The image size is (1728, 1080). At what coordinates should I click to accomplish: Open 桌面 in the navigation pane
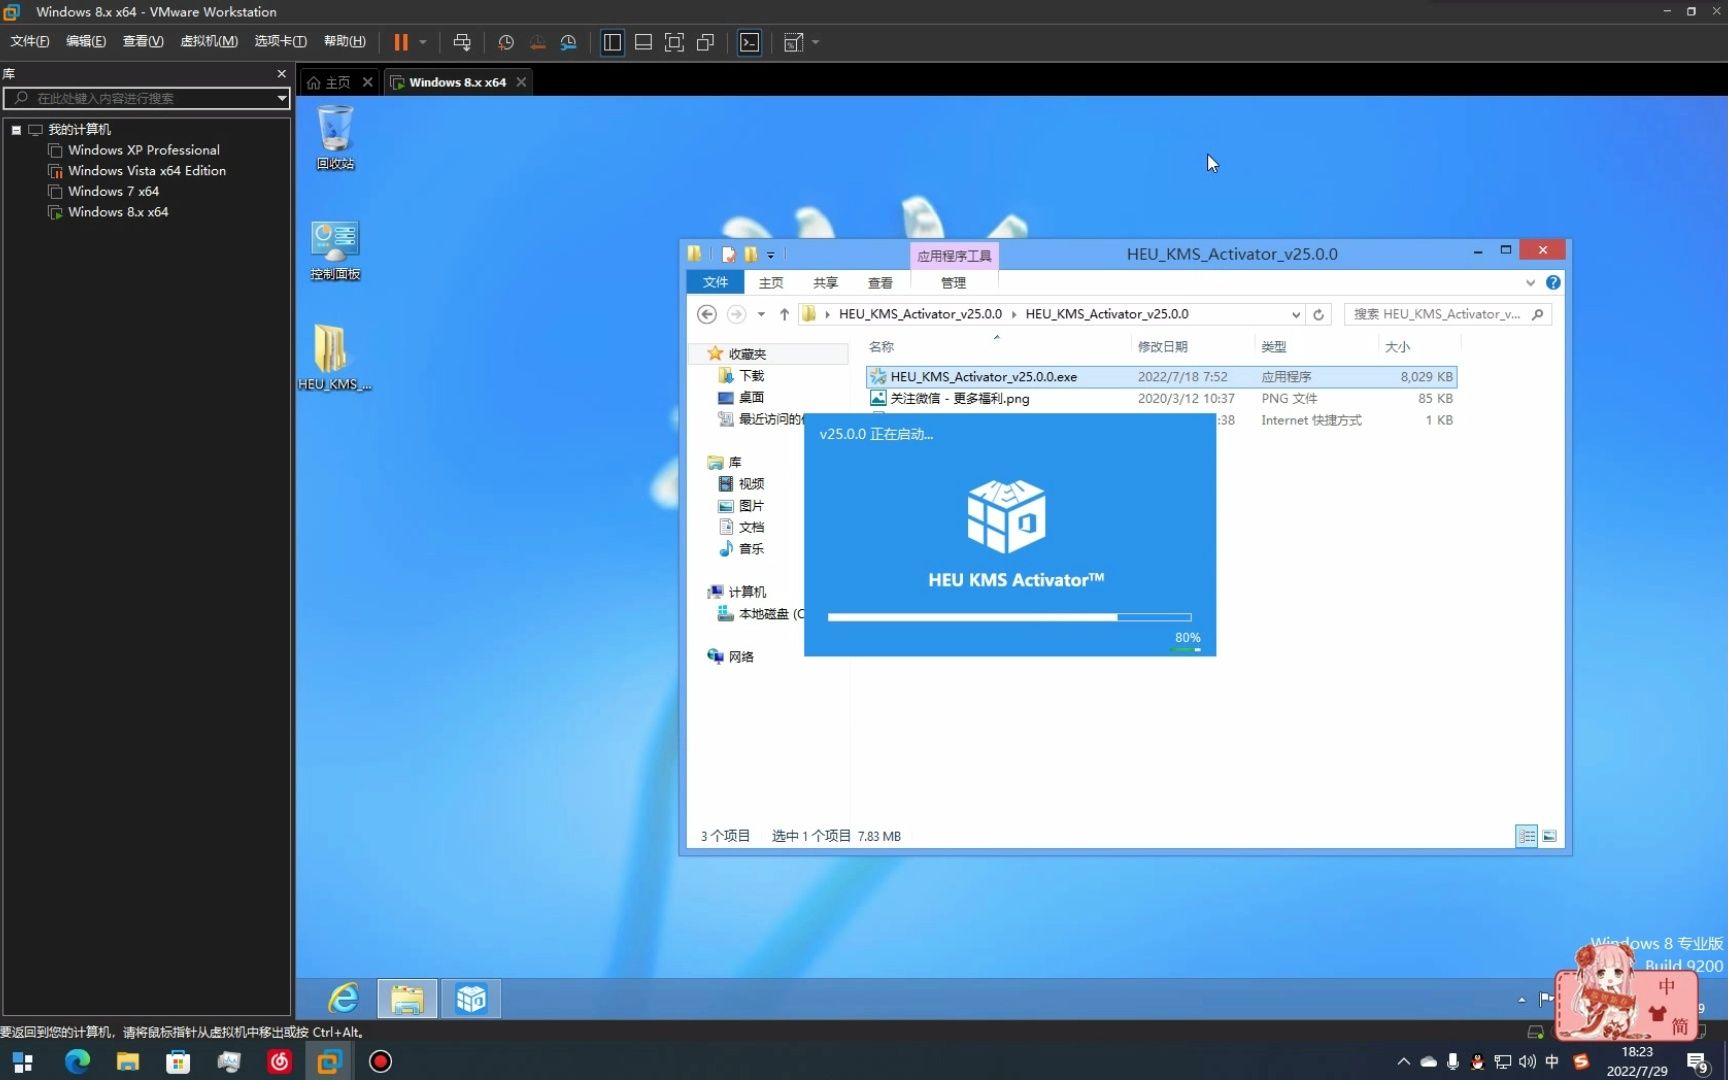tap(741, 397)
